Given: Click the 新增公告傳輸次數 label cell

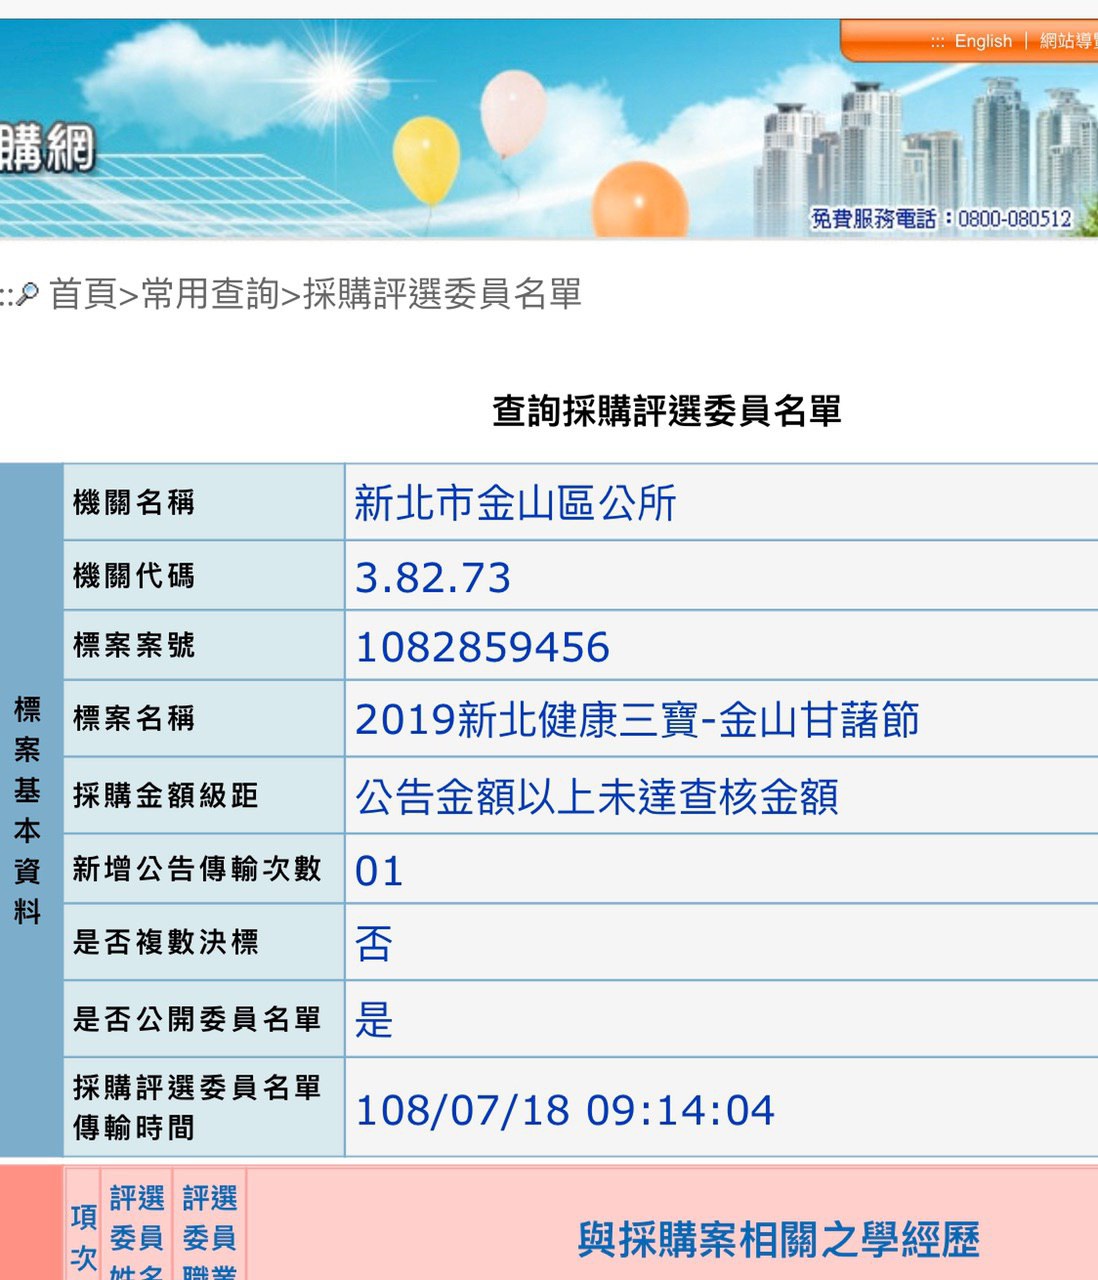Looking at the screenshot, I should click(x=204, y=869).
